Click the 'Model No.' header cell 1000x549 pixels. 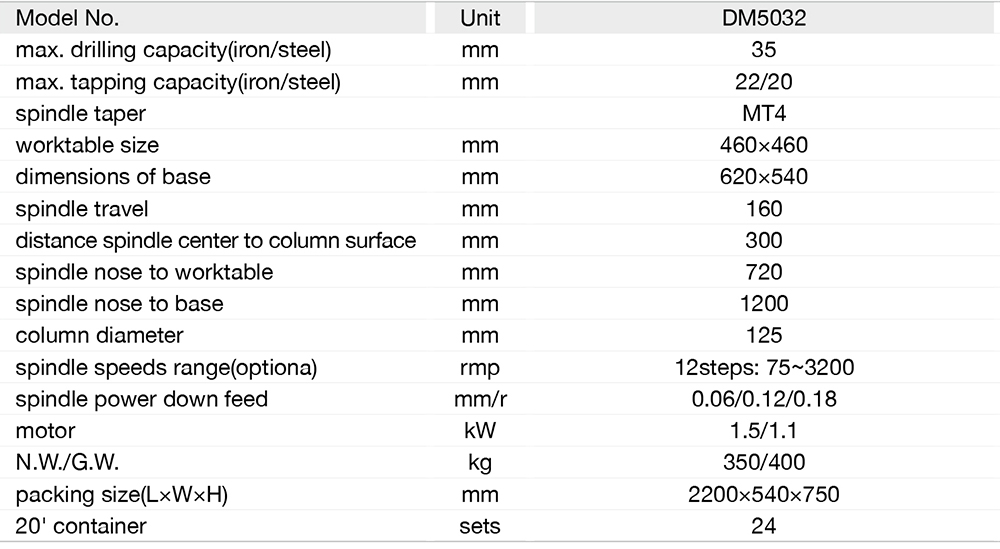coord(67,18)
